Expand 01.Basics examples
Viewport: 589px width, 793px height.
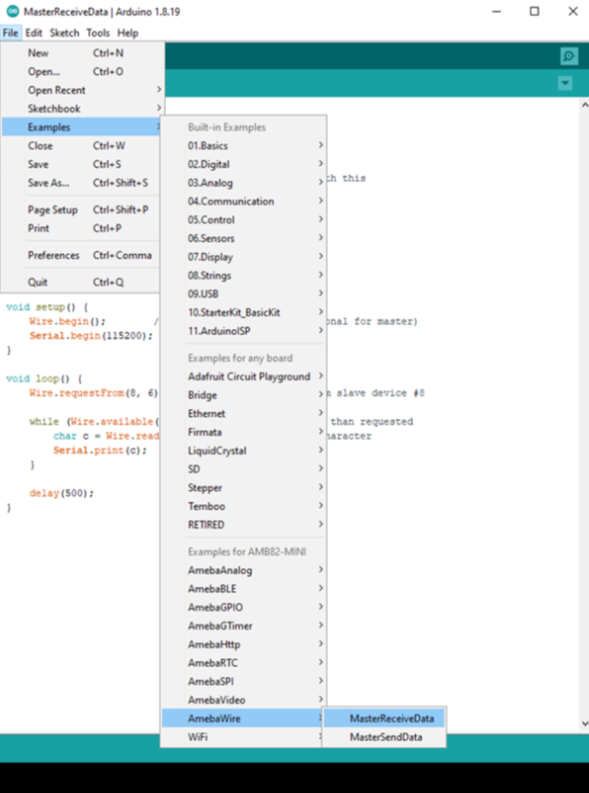pyautogui.click(x=244, y=146)
